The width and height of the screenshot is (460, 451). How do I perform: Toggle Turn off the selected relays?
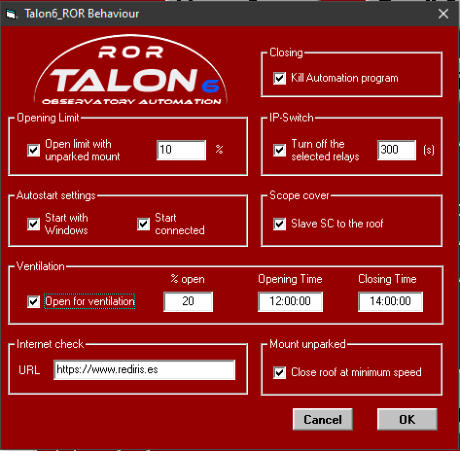point(279,150)
